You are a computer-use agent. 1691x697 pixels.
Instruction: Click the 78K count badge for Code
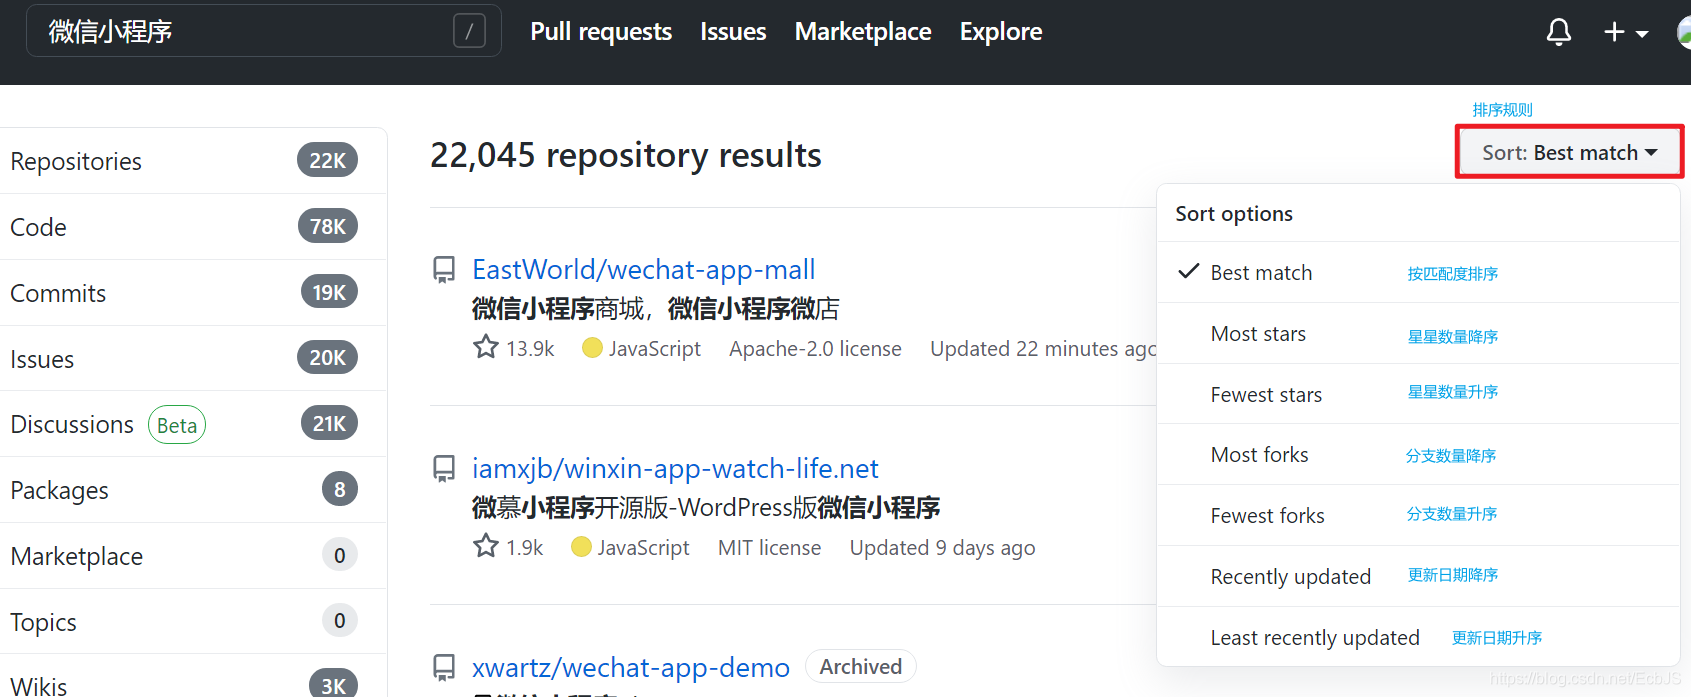tap(328, 226)
